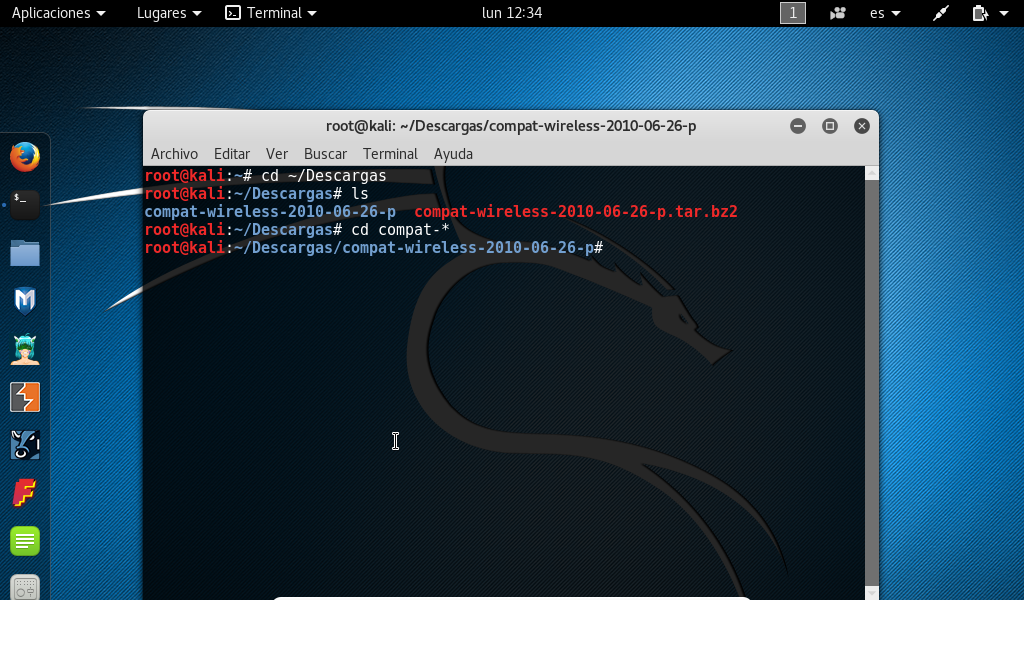Close the terminal window
This screenshot has height=656, width=1024.
click(862, 126)
